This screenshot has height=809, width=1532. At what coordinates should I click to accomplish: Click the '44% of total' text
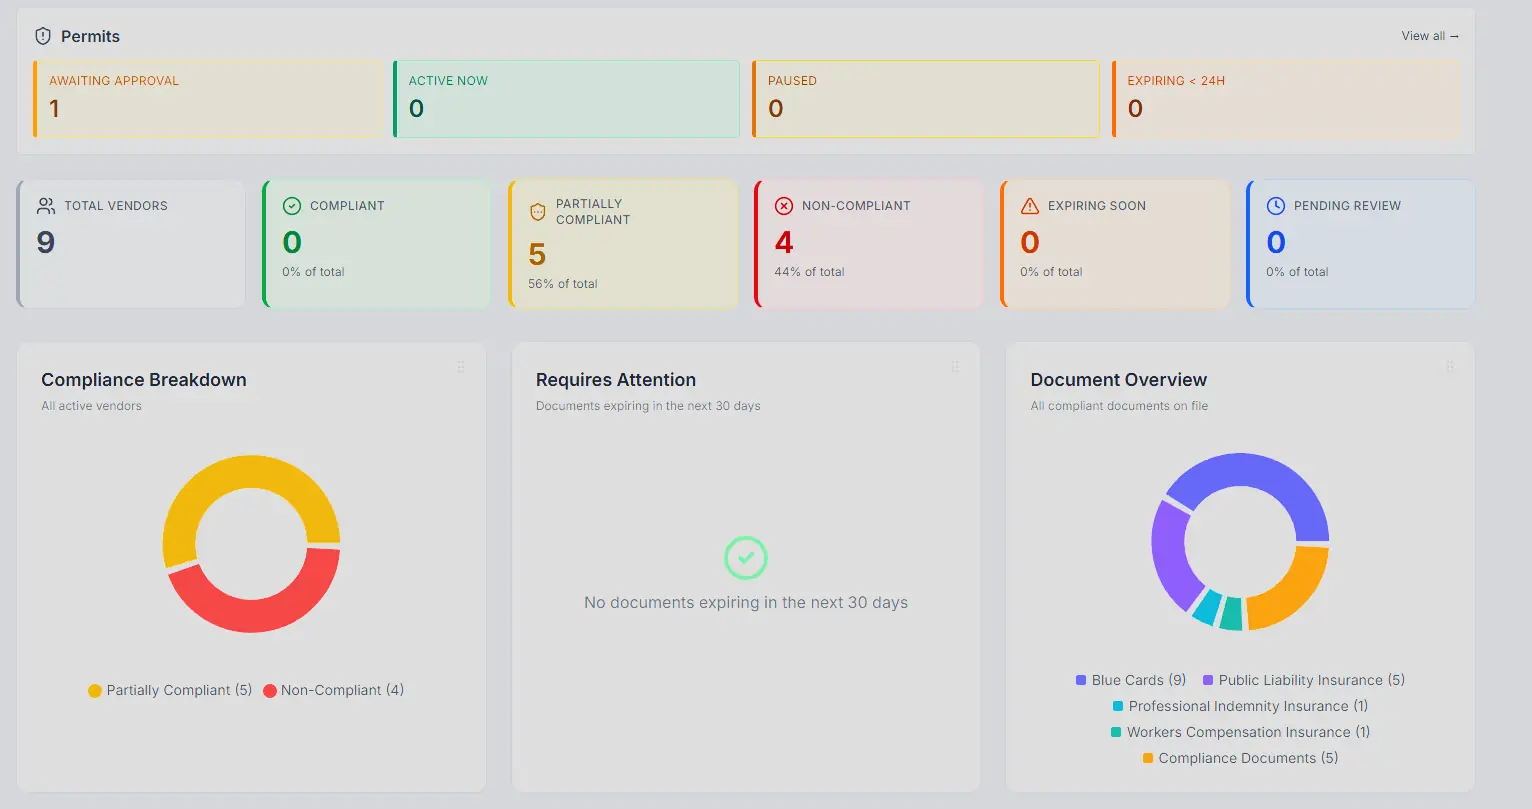pos(809,272)
